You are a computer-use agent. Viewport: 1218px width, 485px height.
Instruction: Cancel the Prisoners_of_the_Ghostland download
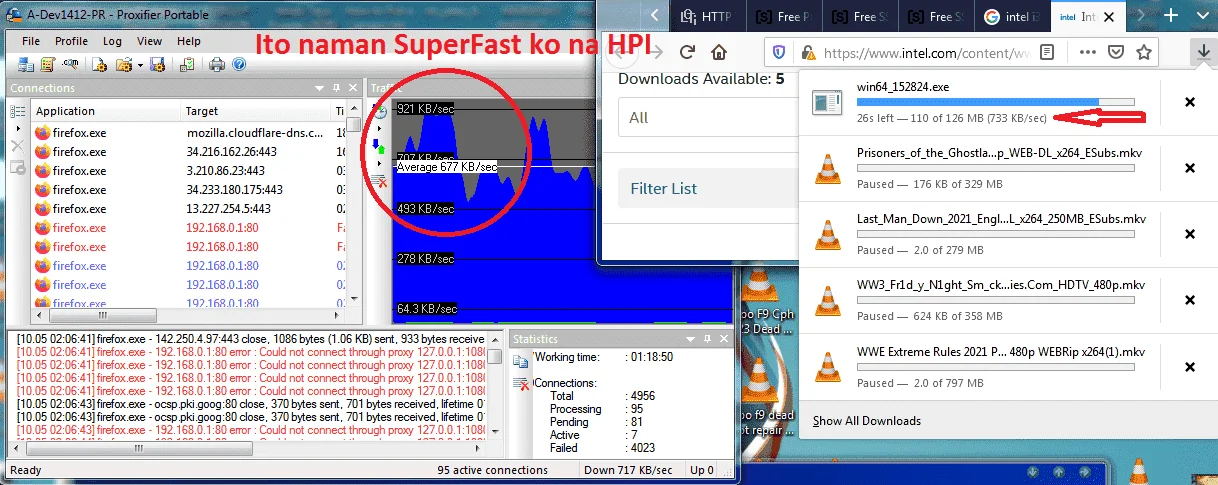pos(1190,168)
